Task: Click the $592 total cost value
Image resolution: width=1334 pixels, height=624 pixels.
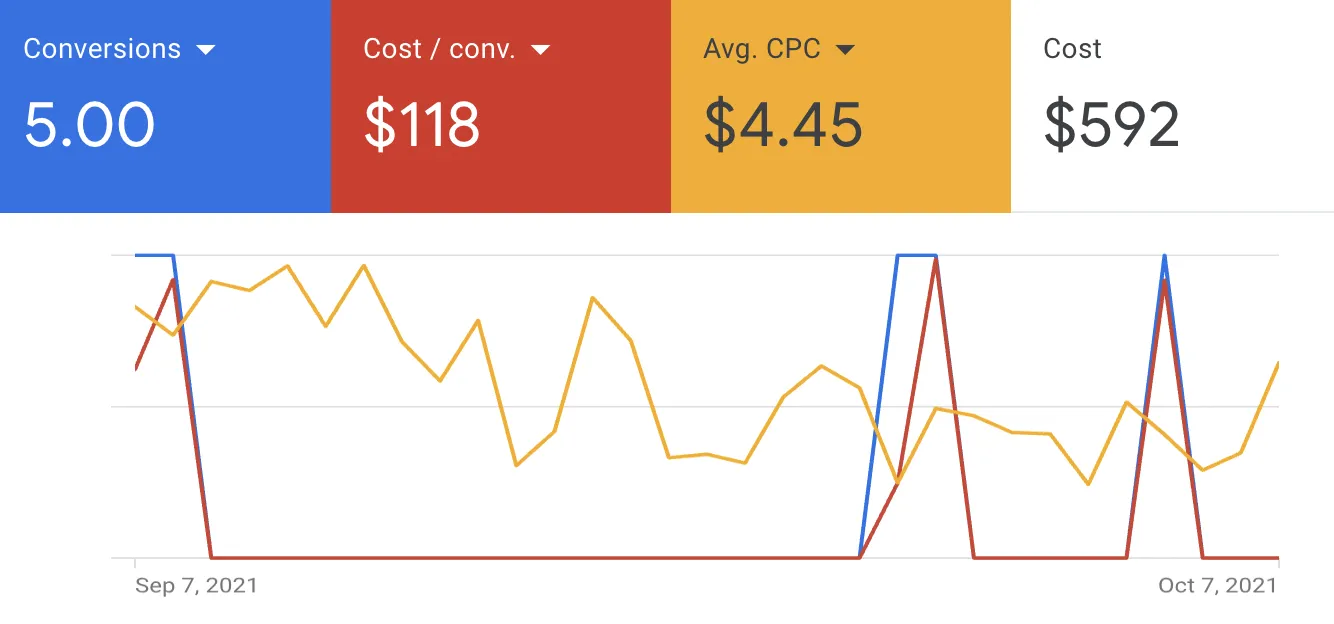Action: (1111, 125)
